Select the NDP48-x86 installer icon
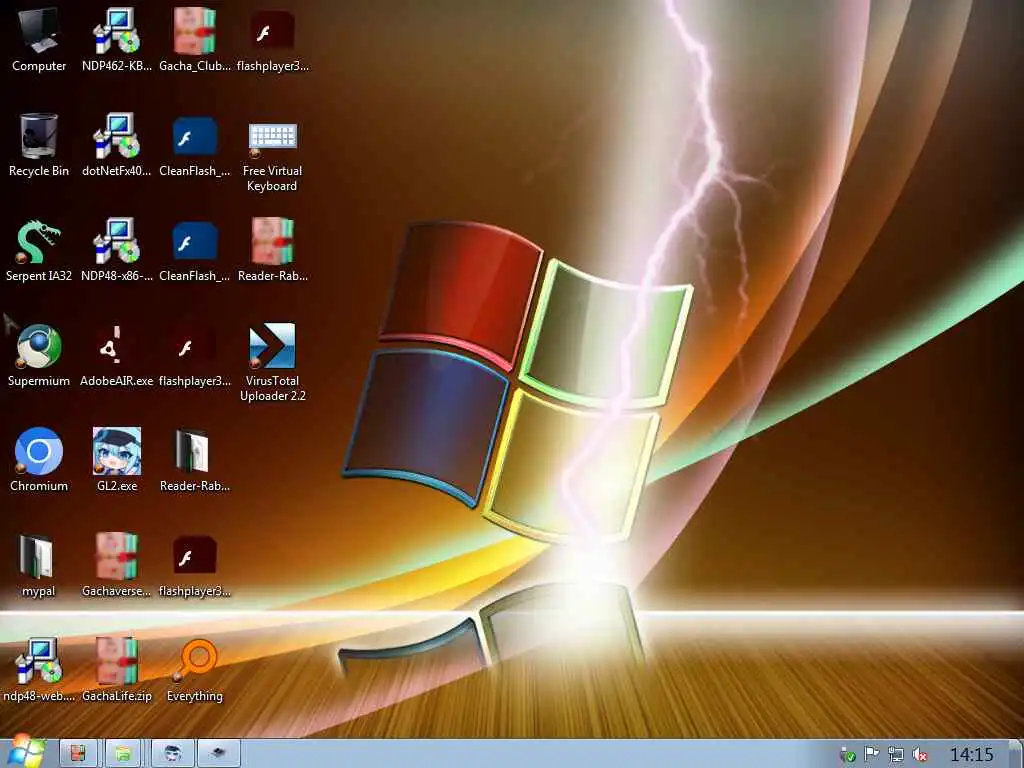Screen dimensions: 1024x768 [116, 249]
